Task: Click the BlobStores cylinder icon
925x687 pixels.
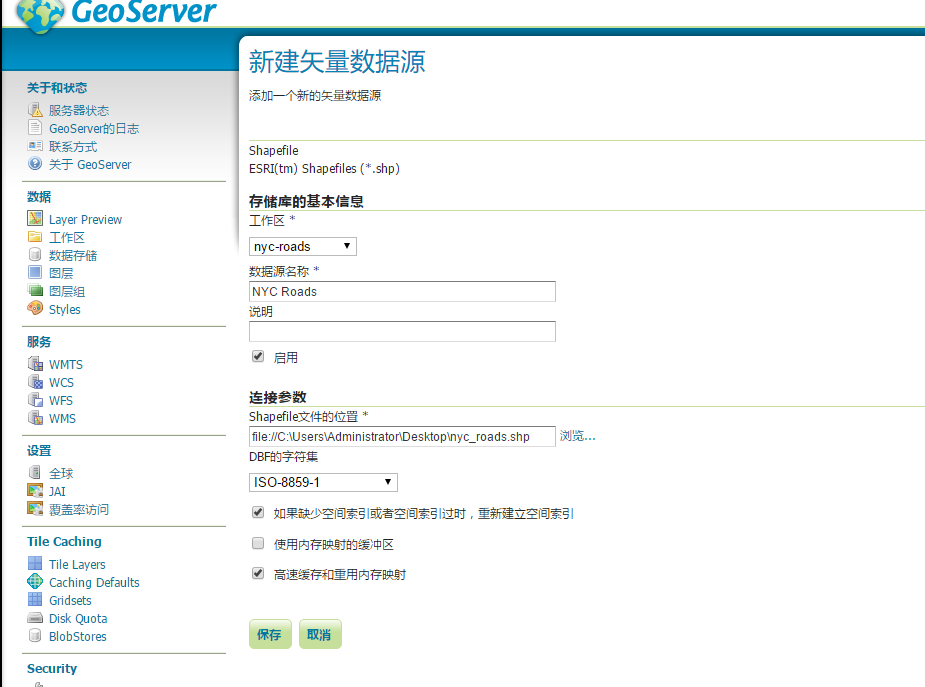Action: coord(35,635)
